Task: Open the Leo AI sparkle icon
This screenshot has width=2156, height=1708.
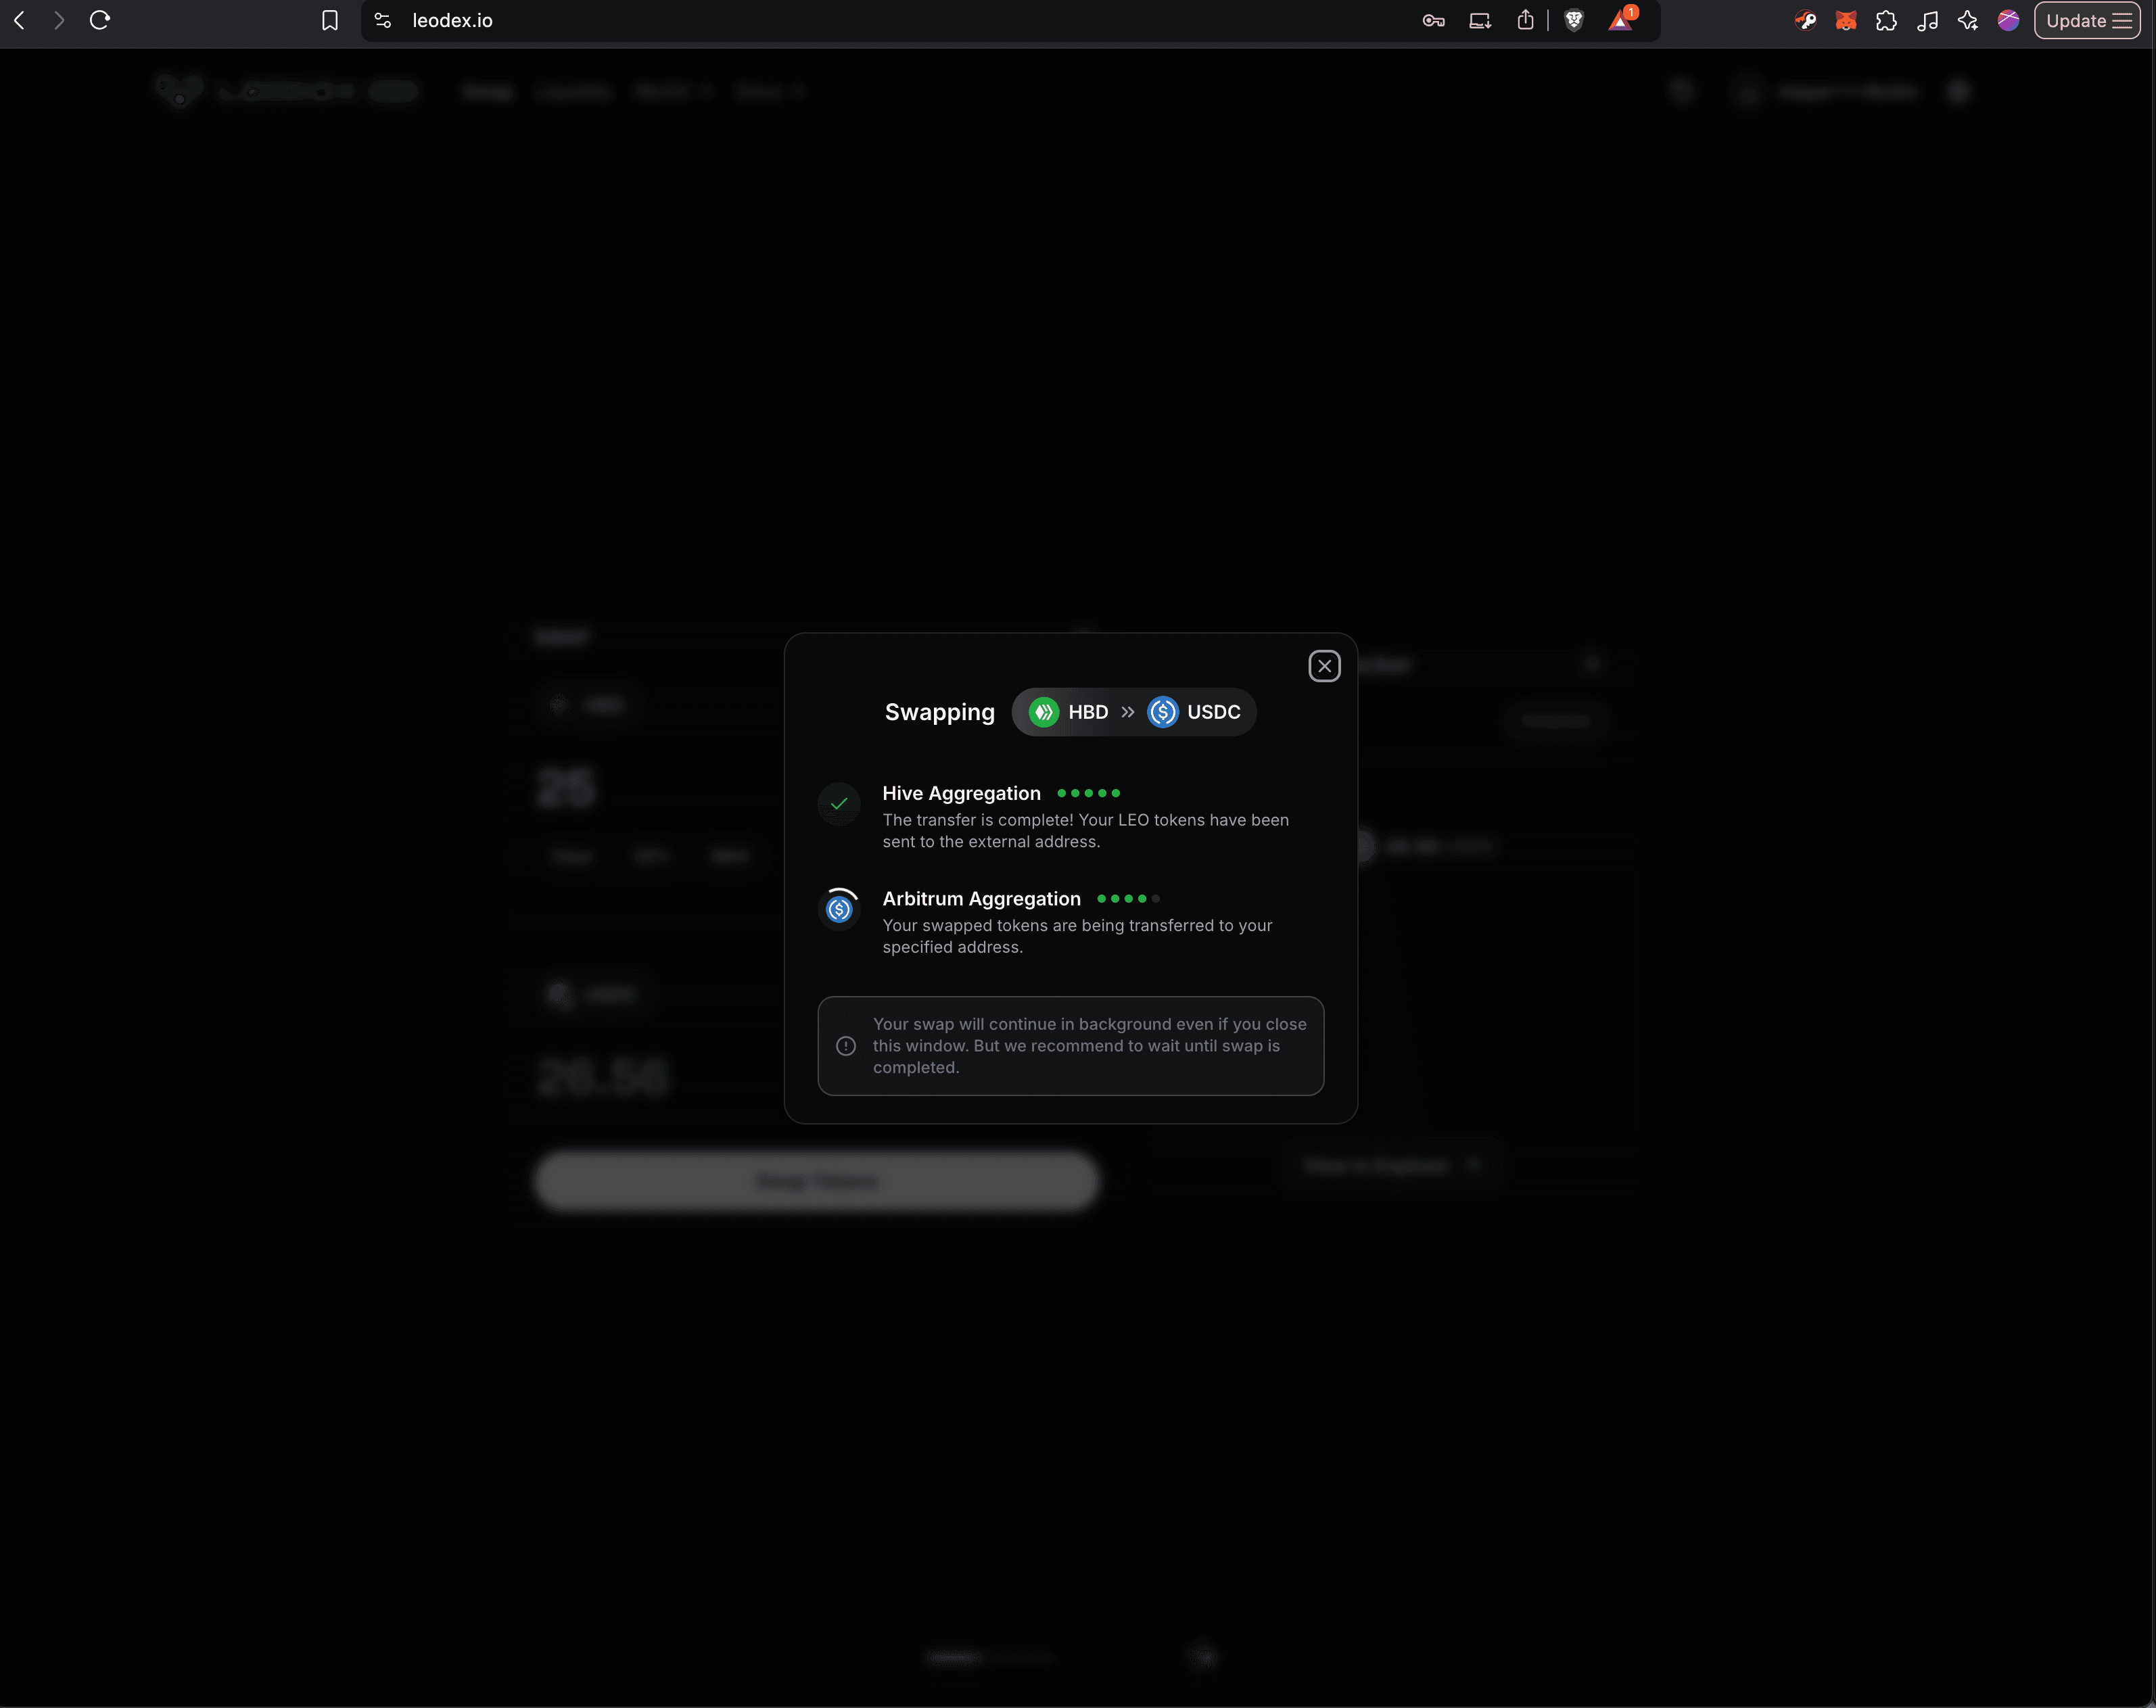Action: coord(1968,20)
